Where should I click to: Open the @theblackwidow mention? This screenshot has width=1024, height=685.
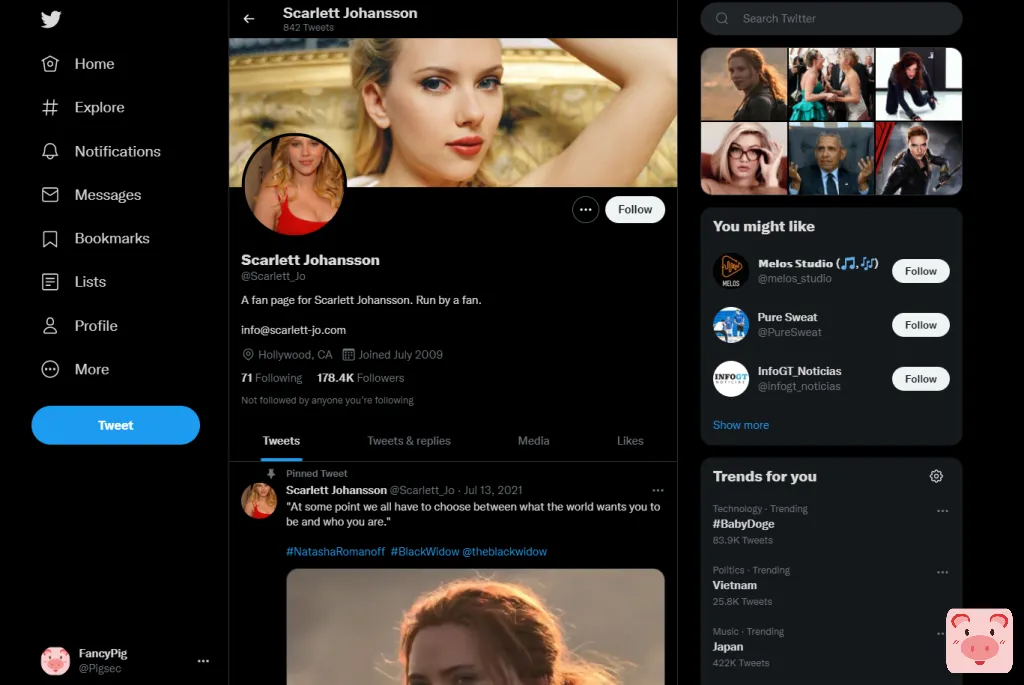click(x=505, y=552)
